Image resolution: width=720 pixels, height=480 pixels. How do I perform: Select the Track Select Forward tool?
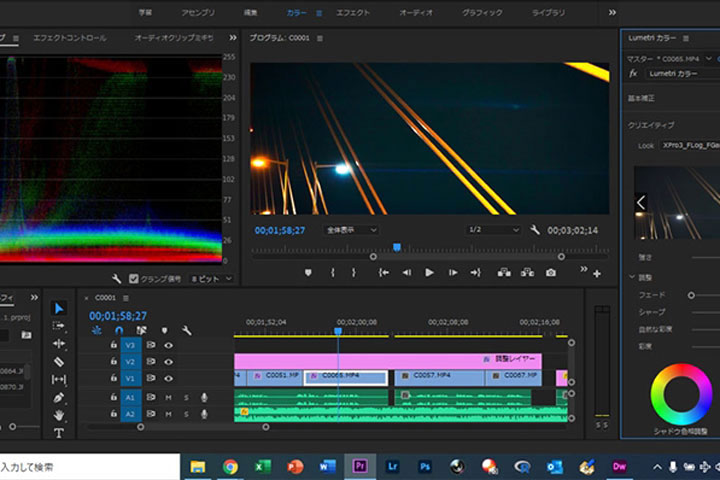point(58,326)
